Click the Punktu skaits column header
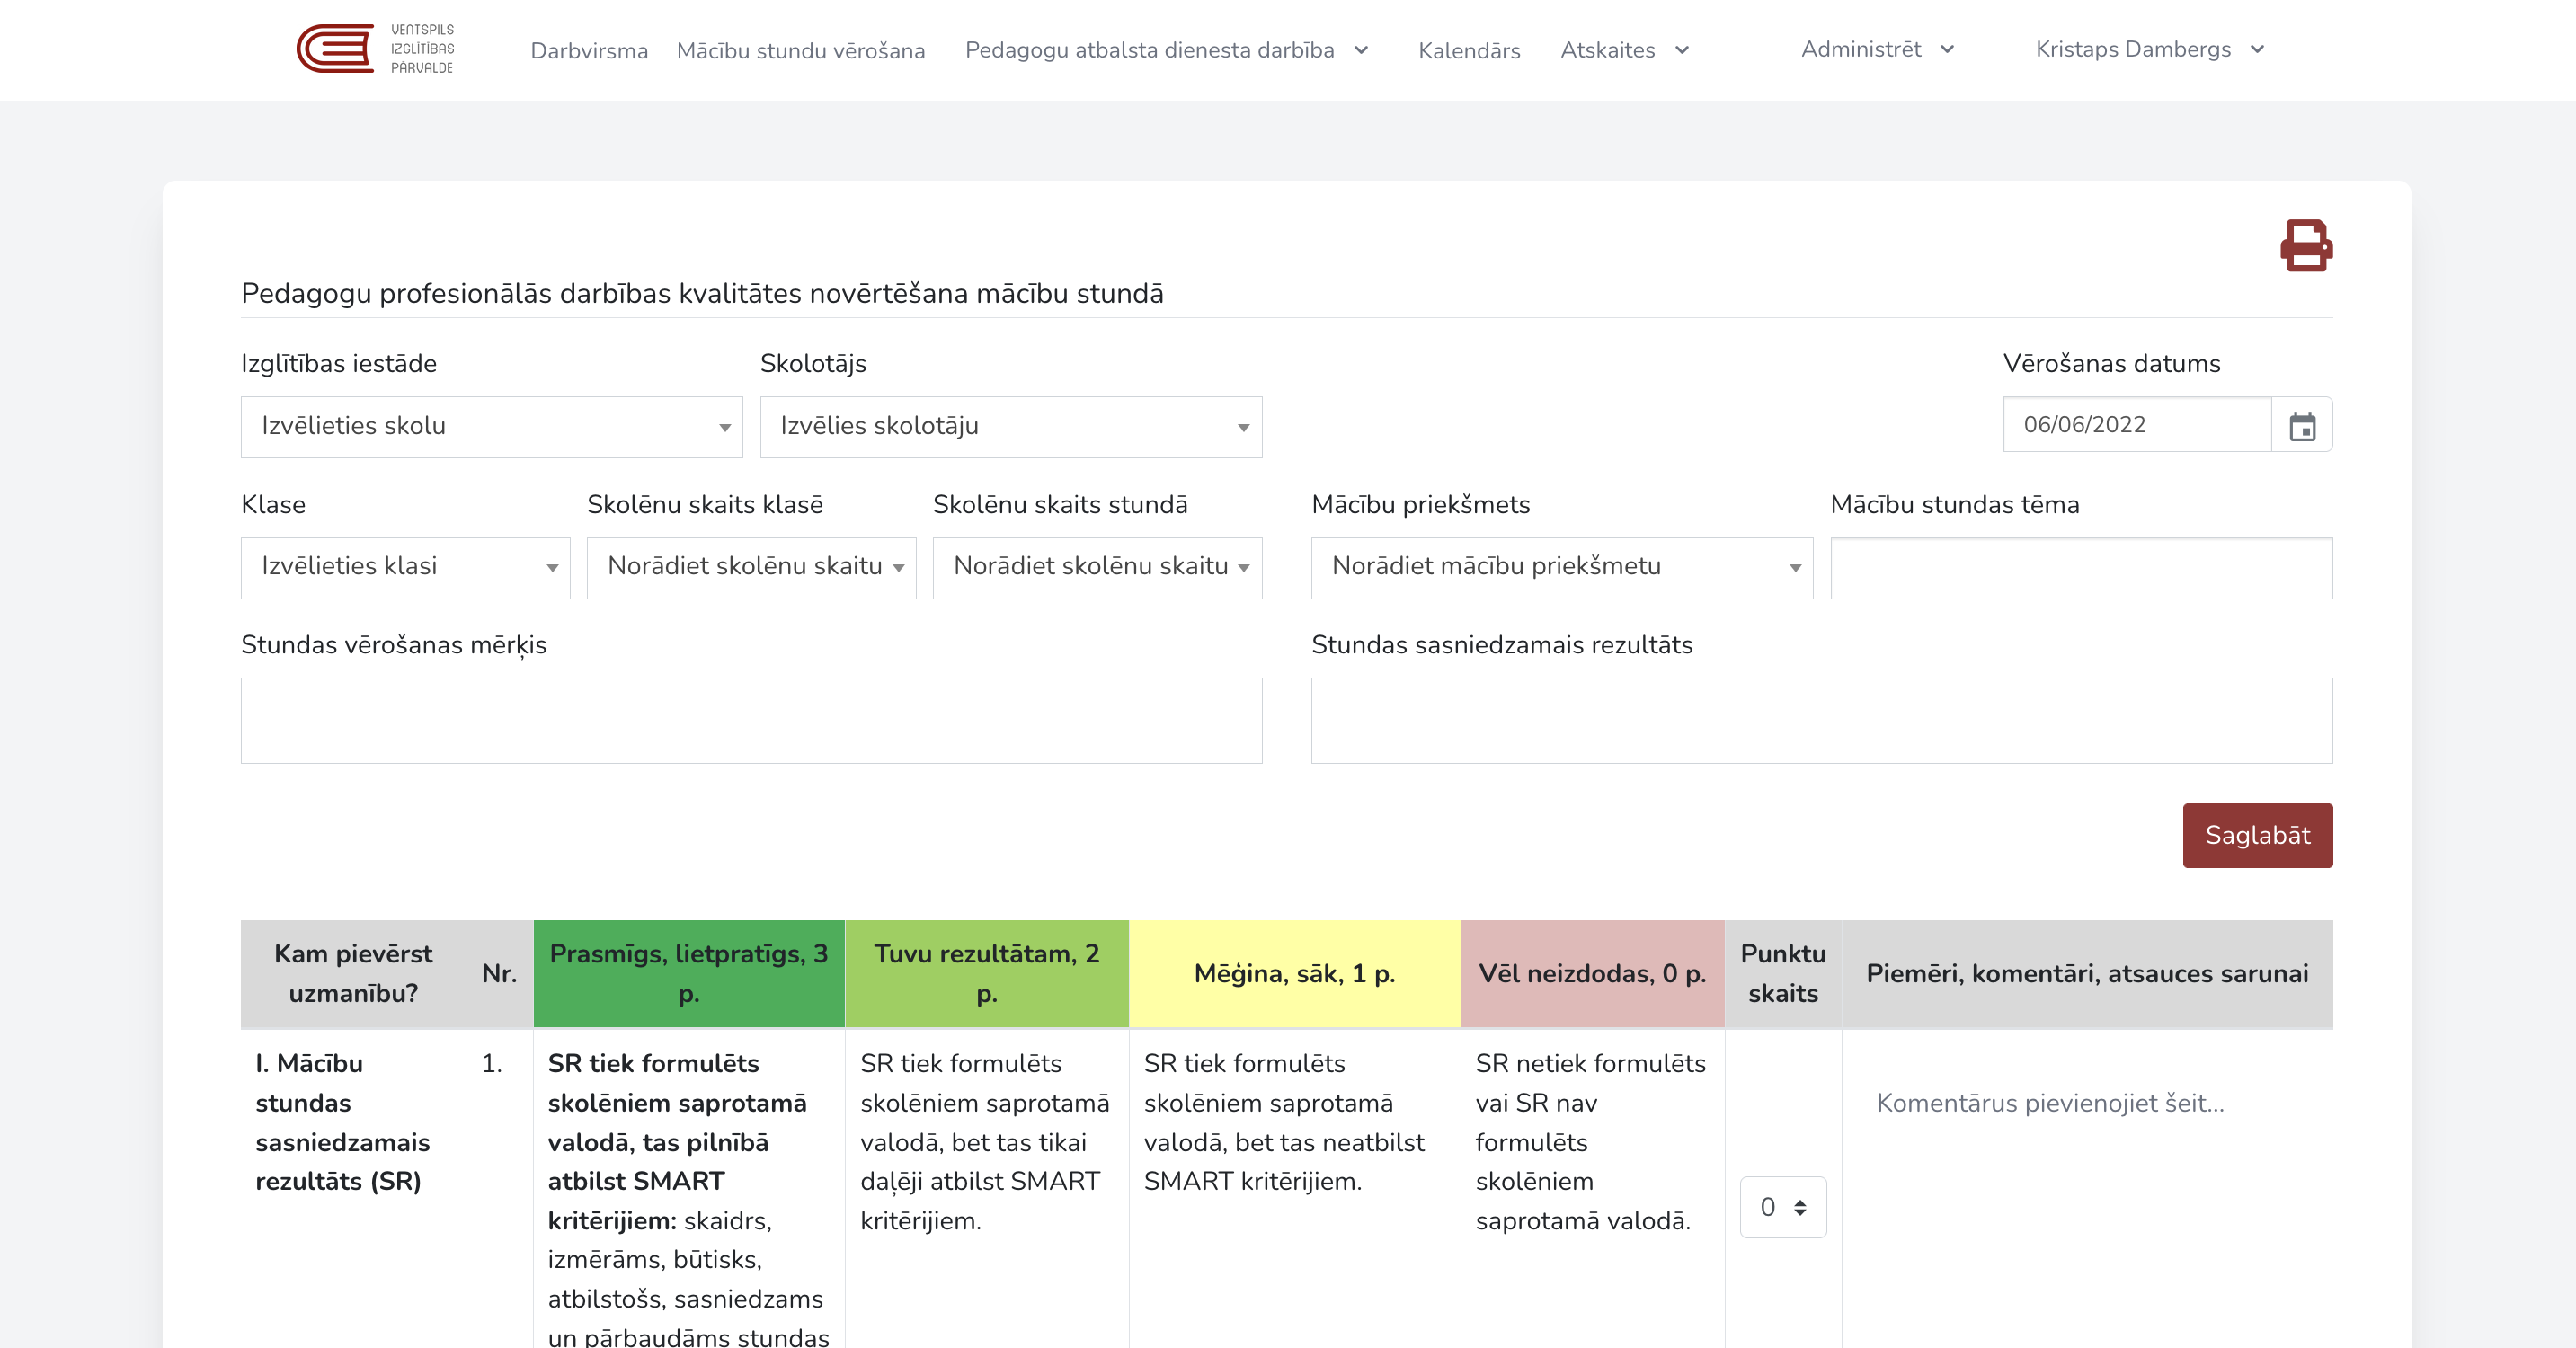This screenshot has height=1348, width=2576. coord(1783,973)
